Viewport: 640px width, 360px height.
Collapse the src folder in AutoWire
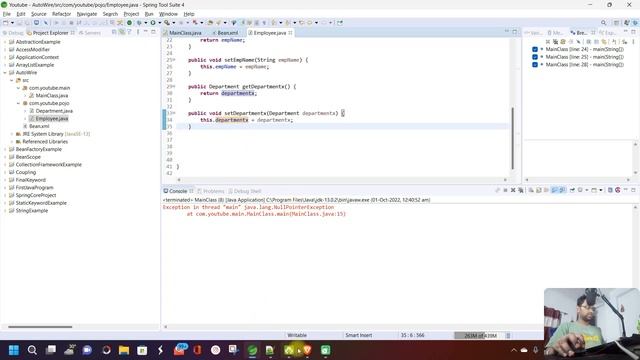tap(11, 80)
